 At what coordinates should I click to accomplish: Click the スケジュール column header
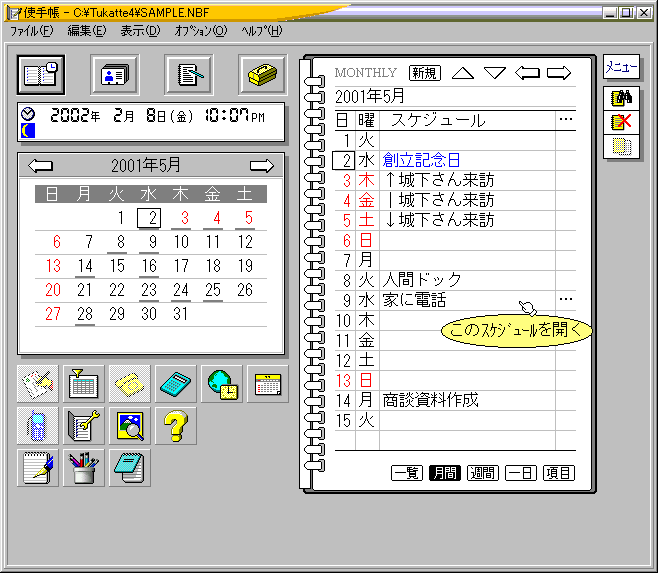tap(438, 120)
